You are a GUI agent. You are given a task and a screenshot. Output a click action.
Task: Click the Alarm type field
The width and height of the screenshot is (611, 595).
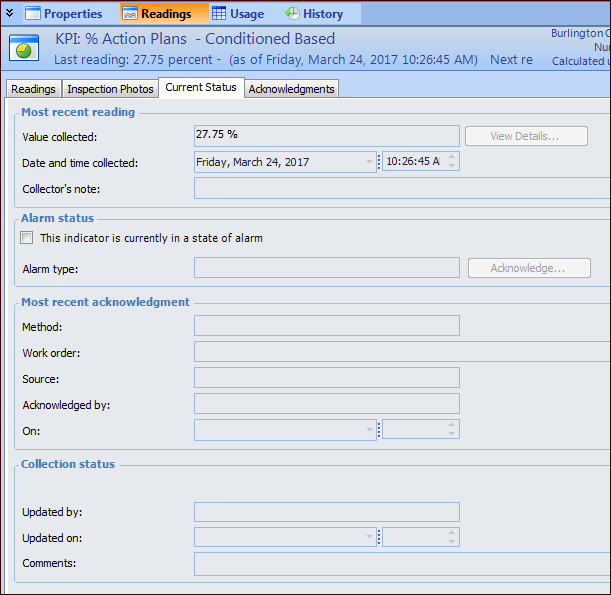[327, 267]
